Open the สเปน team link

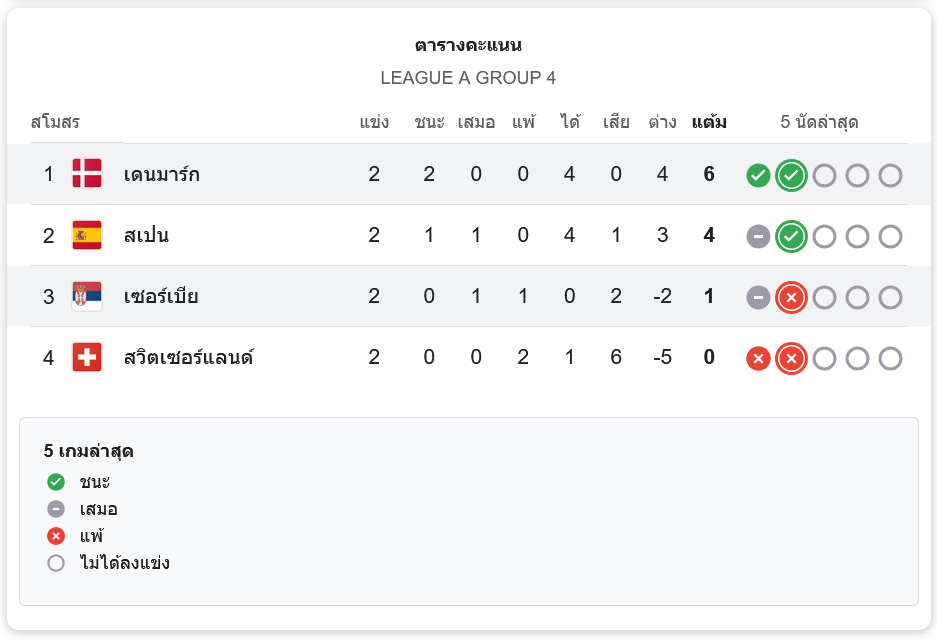[x=147, y=235]
